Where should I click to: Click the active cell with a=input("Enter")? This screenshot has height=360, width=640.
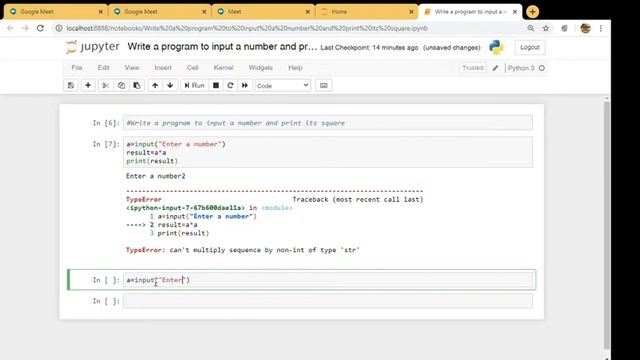point(328,280)
